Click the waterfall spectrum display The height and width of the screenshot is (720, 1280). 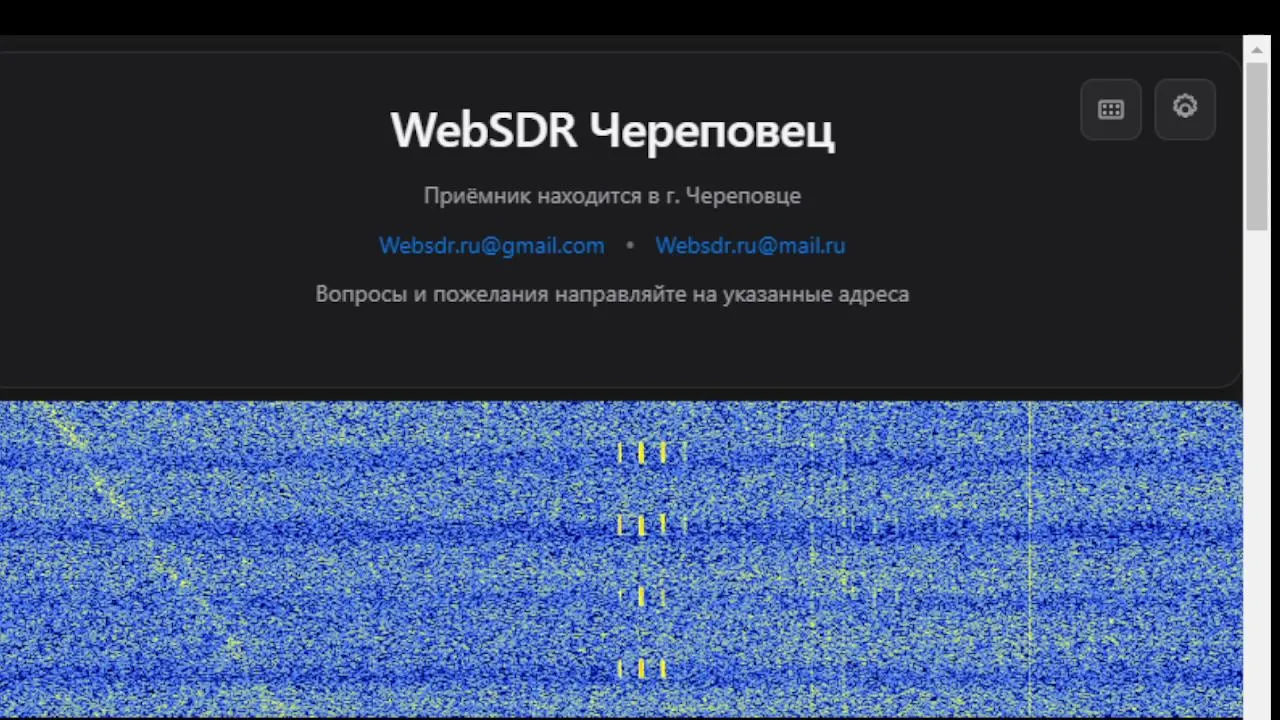click(621, 559)
